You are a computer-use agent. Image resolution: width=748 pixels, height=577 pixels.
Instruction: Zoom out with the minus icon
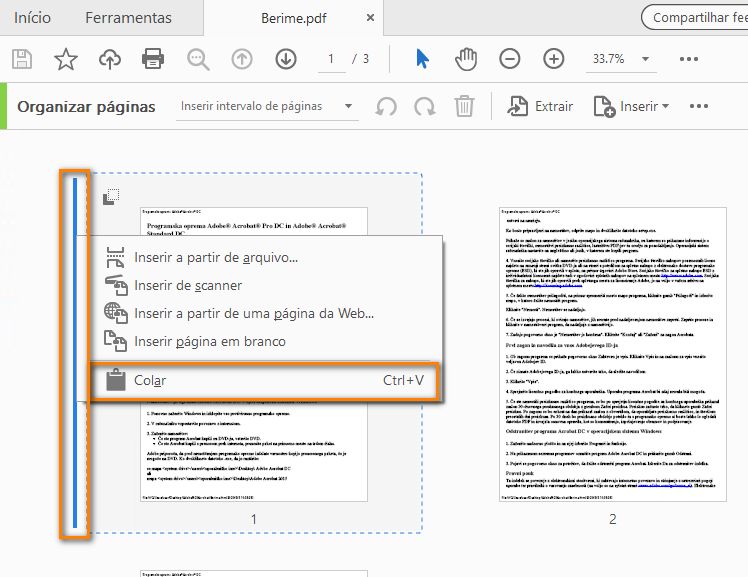[509, 59]
